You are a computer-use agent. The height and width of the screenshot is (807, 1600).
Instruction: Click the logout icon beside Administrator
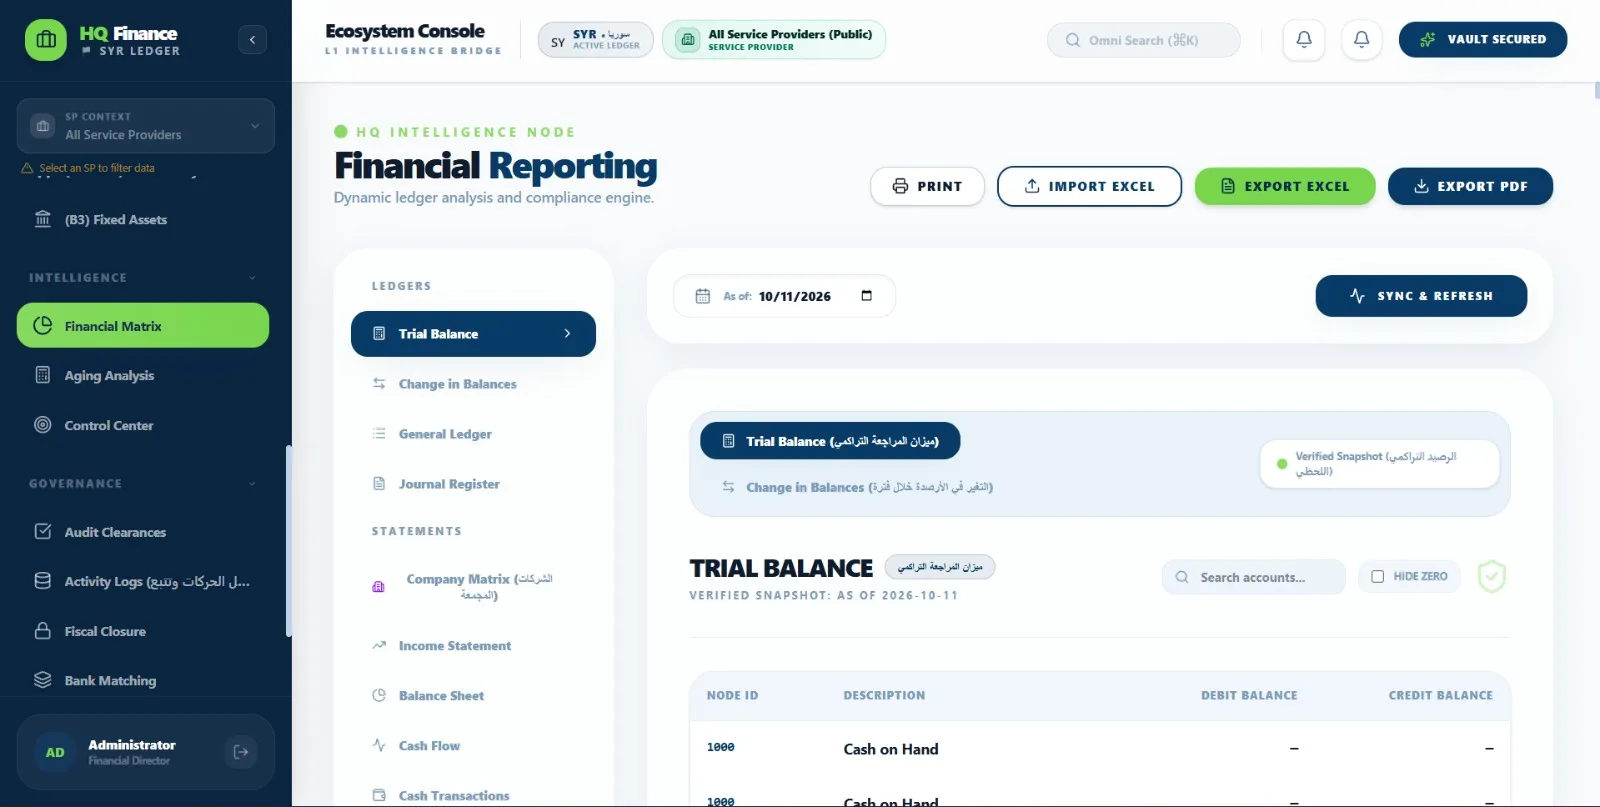click(x=241, y=752)
